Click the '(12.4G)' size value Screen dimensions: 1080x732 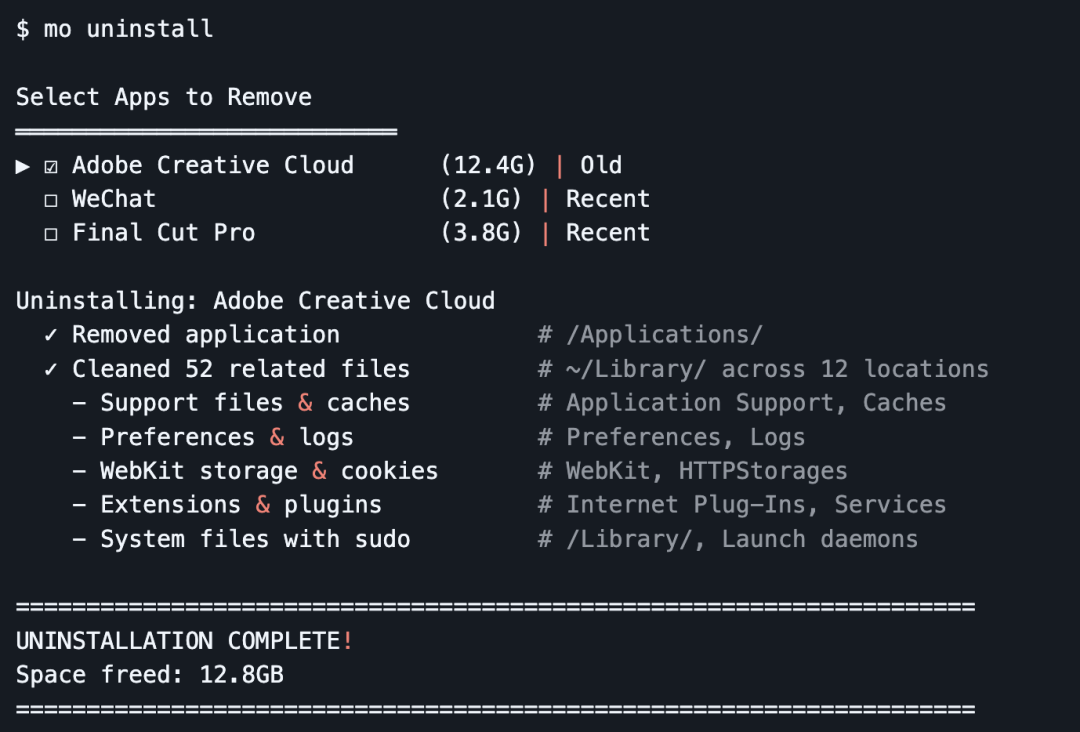[x=488, y=165]
